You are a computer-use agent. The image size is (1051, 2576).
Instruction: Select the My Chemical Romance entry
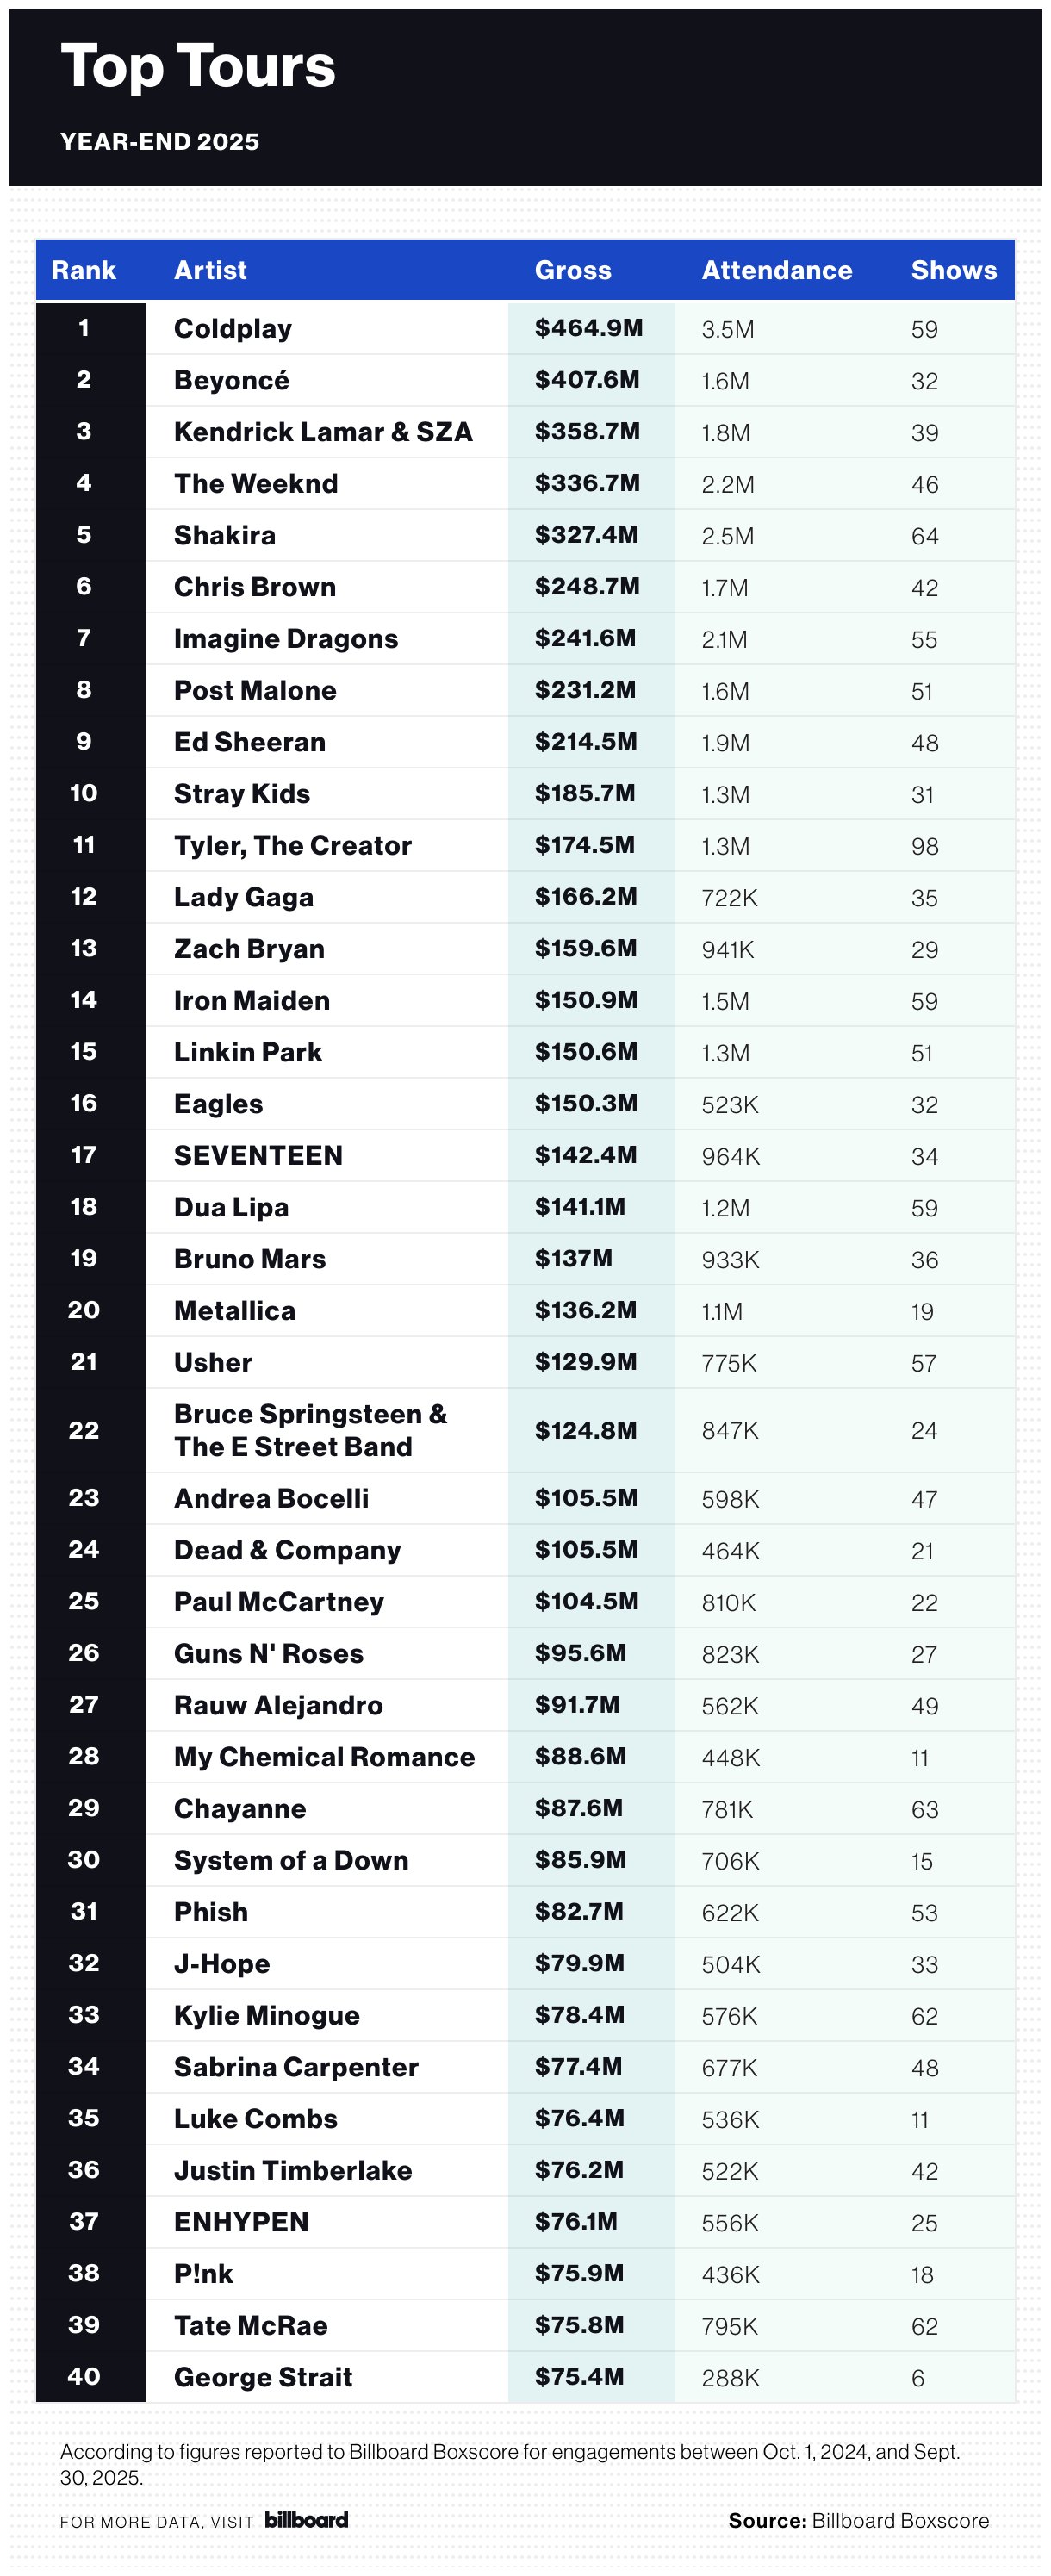tap(324, 1757)
